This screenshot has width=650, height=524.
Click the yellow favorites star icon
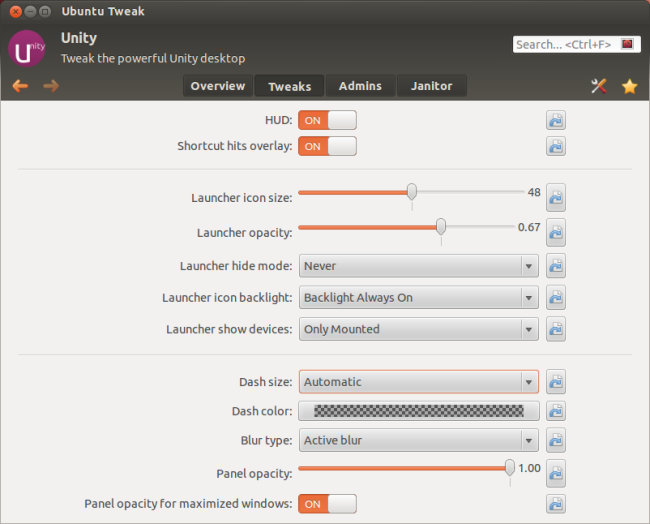click(x=629, y=86)
